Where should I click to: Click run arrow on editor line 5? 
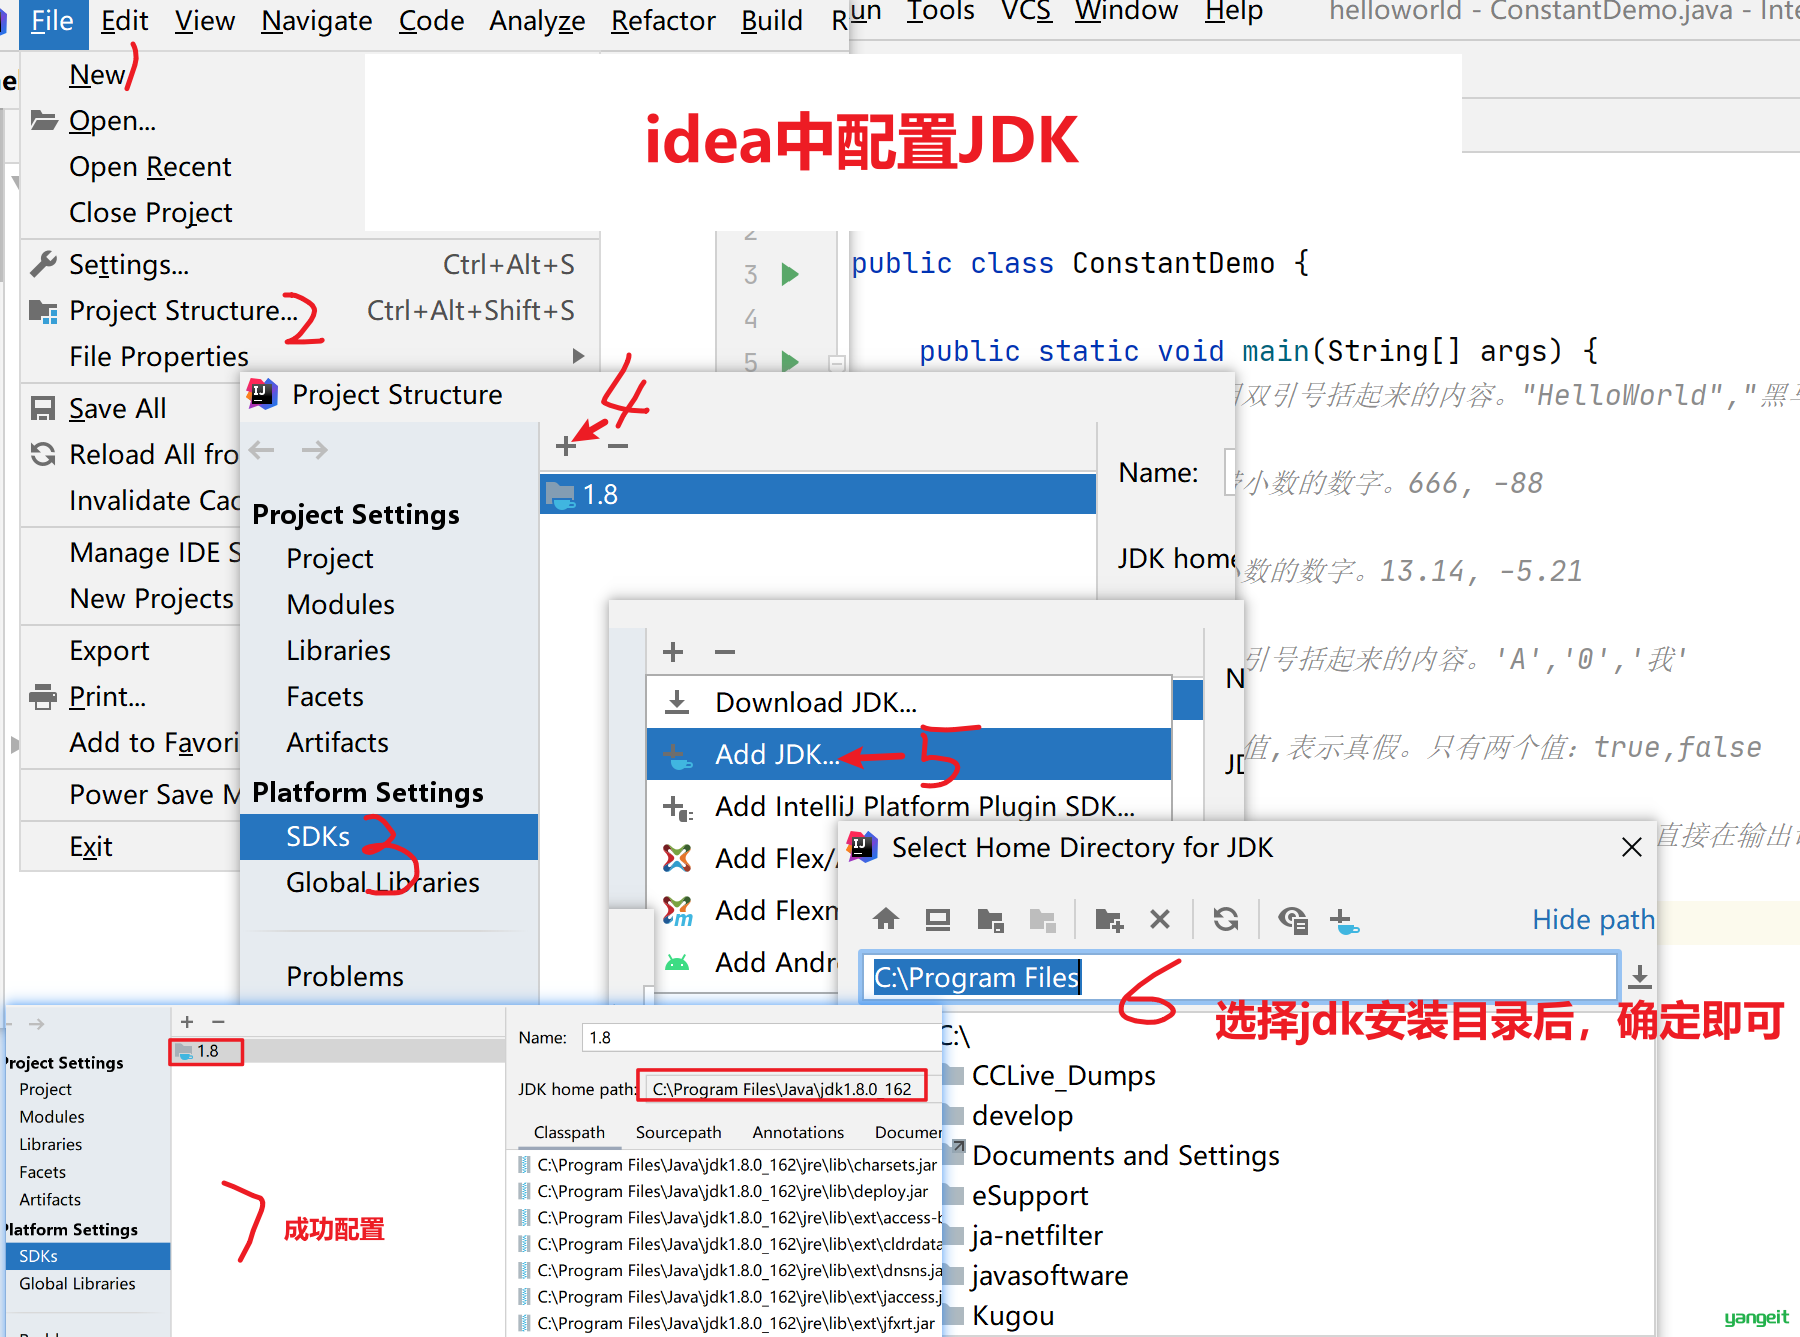pyautogui.click(x=790, y=361)
